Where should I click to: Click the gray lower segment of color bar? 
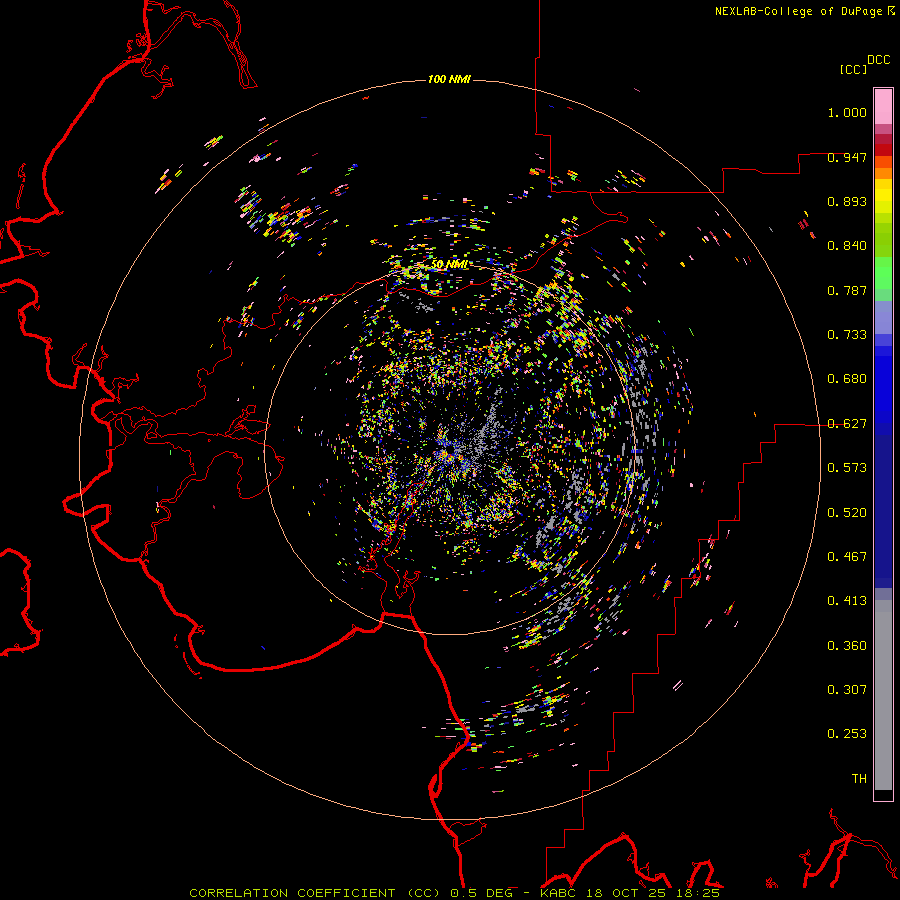coord(883,695)
